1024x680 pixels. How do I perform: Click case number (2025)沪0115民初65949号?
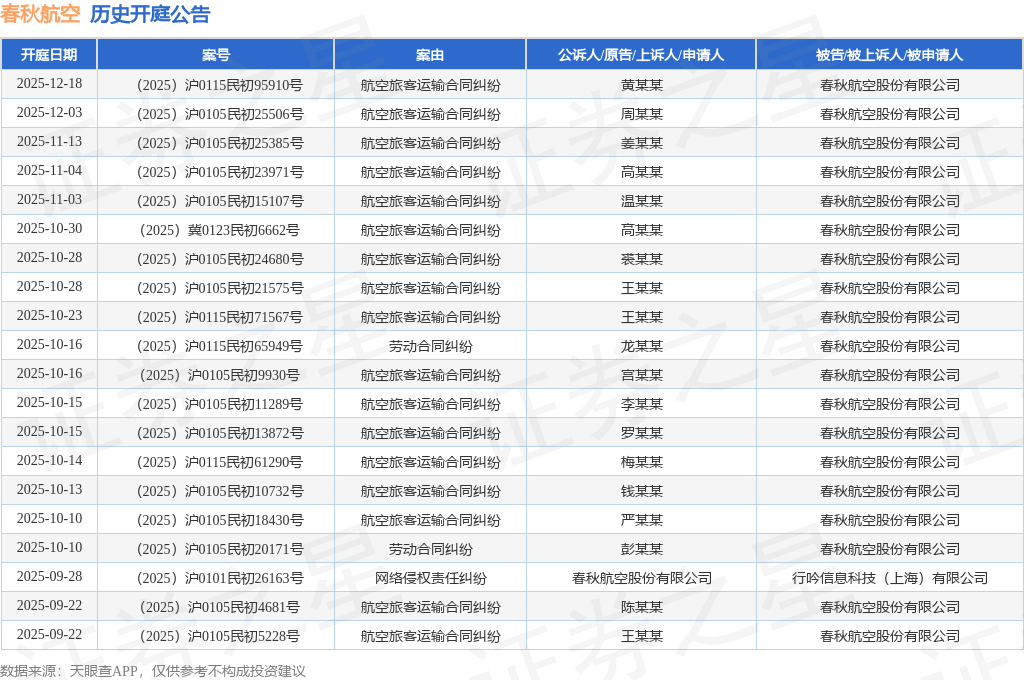click(x=219, y=346)
